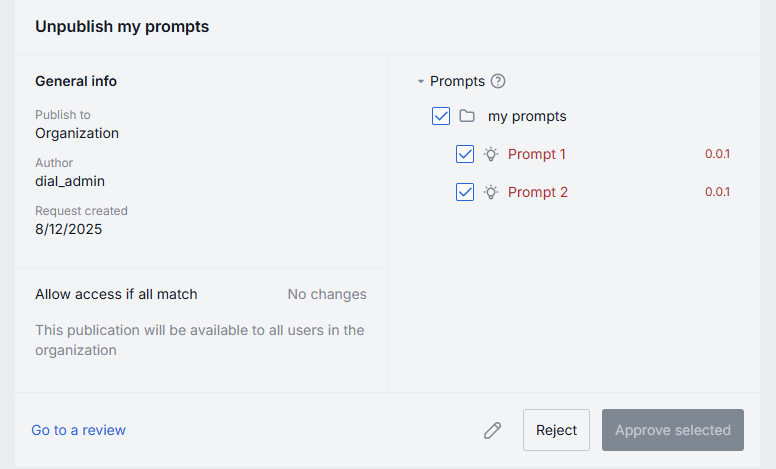Select the my prompts folder name

click(x=527, y=116)
